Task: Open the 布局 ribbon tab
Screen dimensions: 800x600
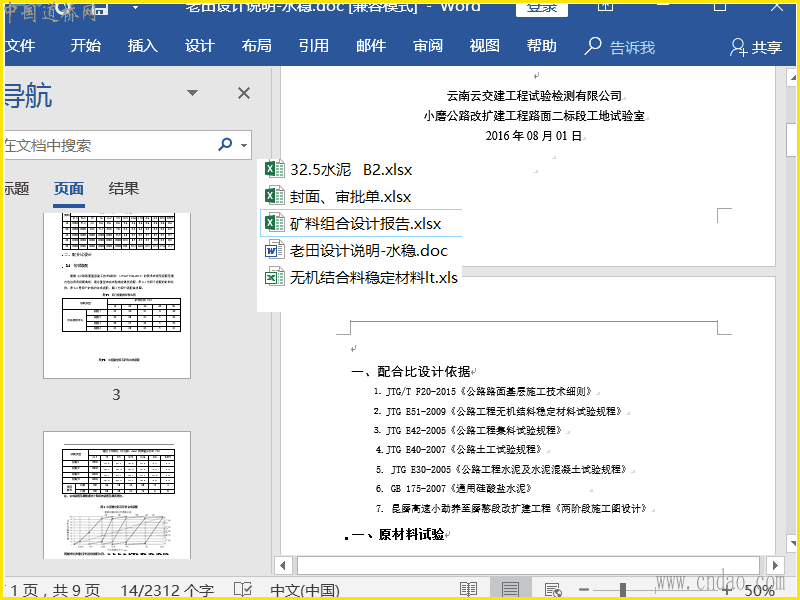Action: tap(257, 46)
